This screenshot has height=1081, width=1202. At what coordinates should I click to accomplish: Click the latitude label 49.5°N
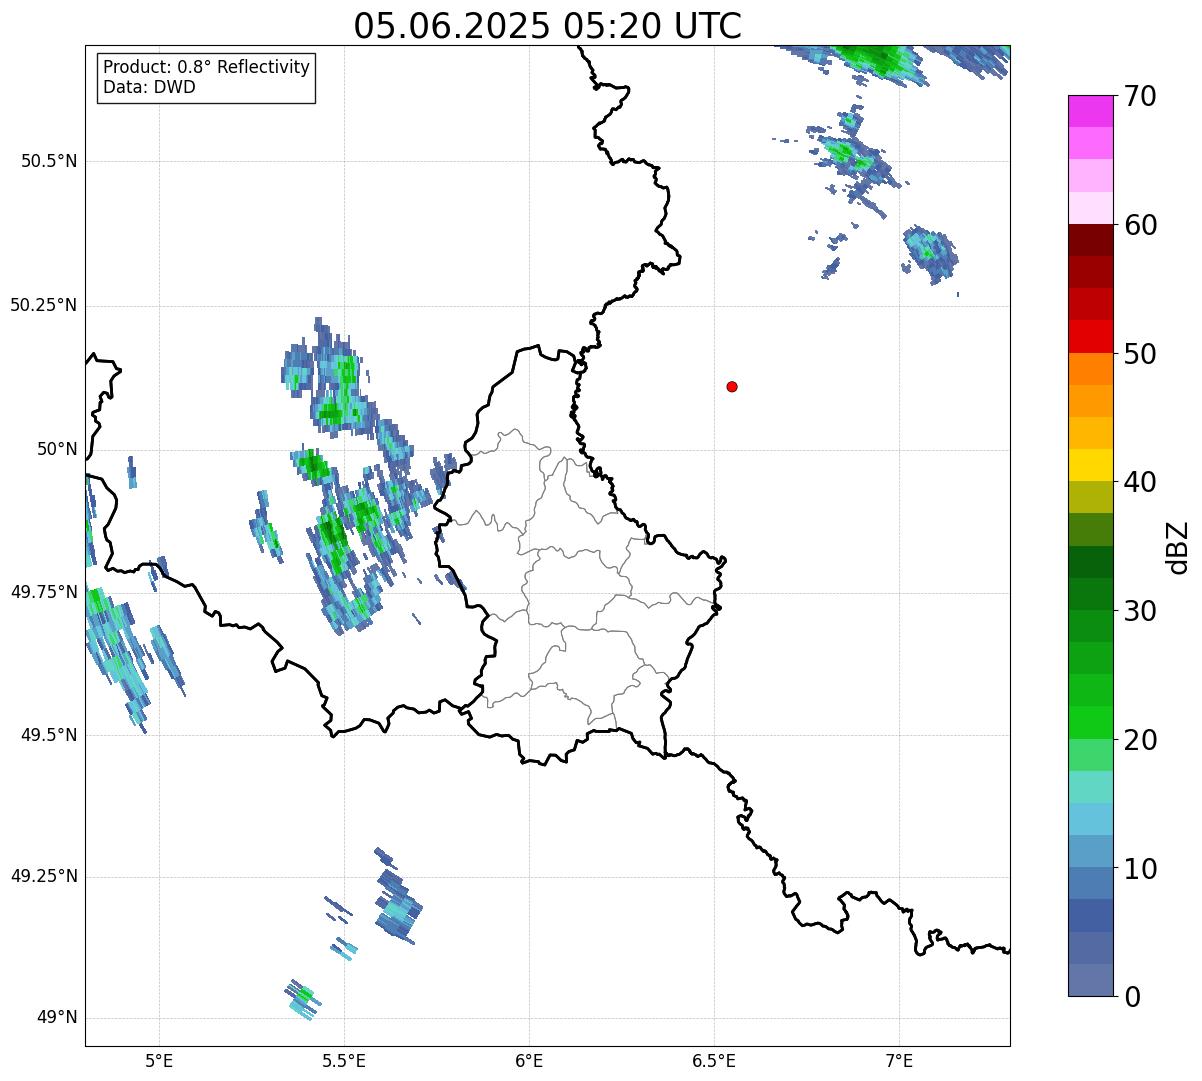click(x=49, y=735)
